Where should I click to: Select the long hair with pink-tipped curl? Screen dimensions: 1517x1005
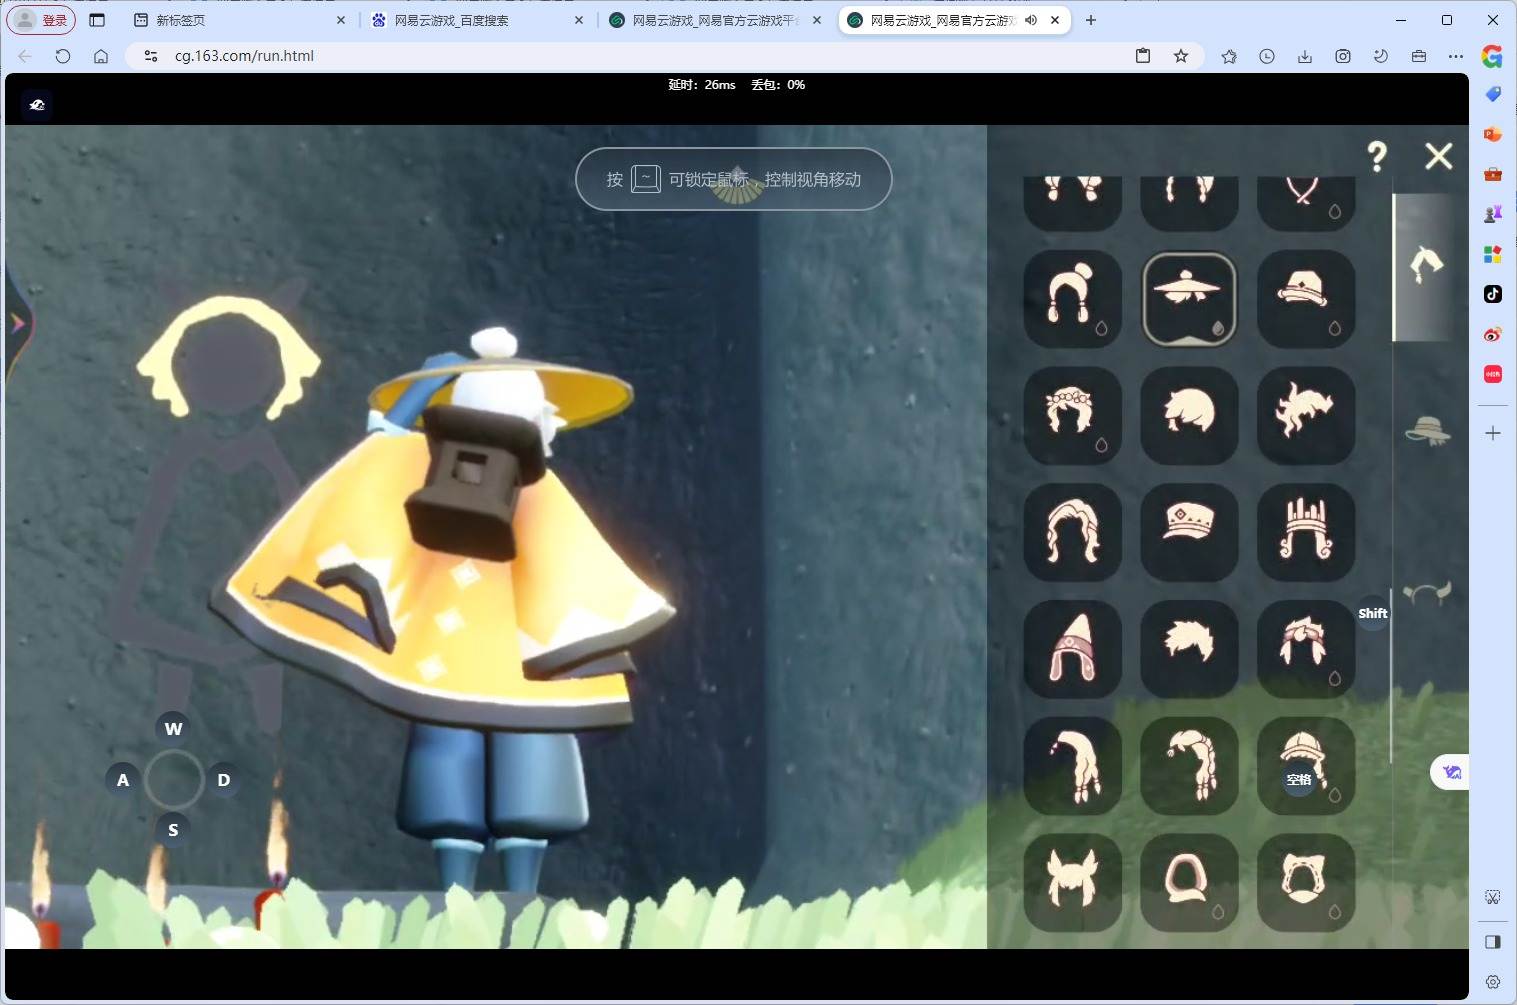1073,766
